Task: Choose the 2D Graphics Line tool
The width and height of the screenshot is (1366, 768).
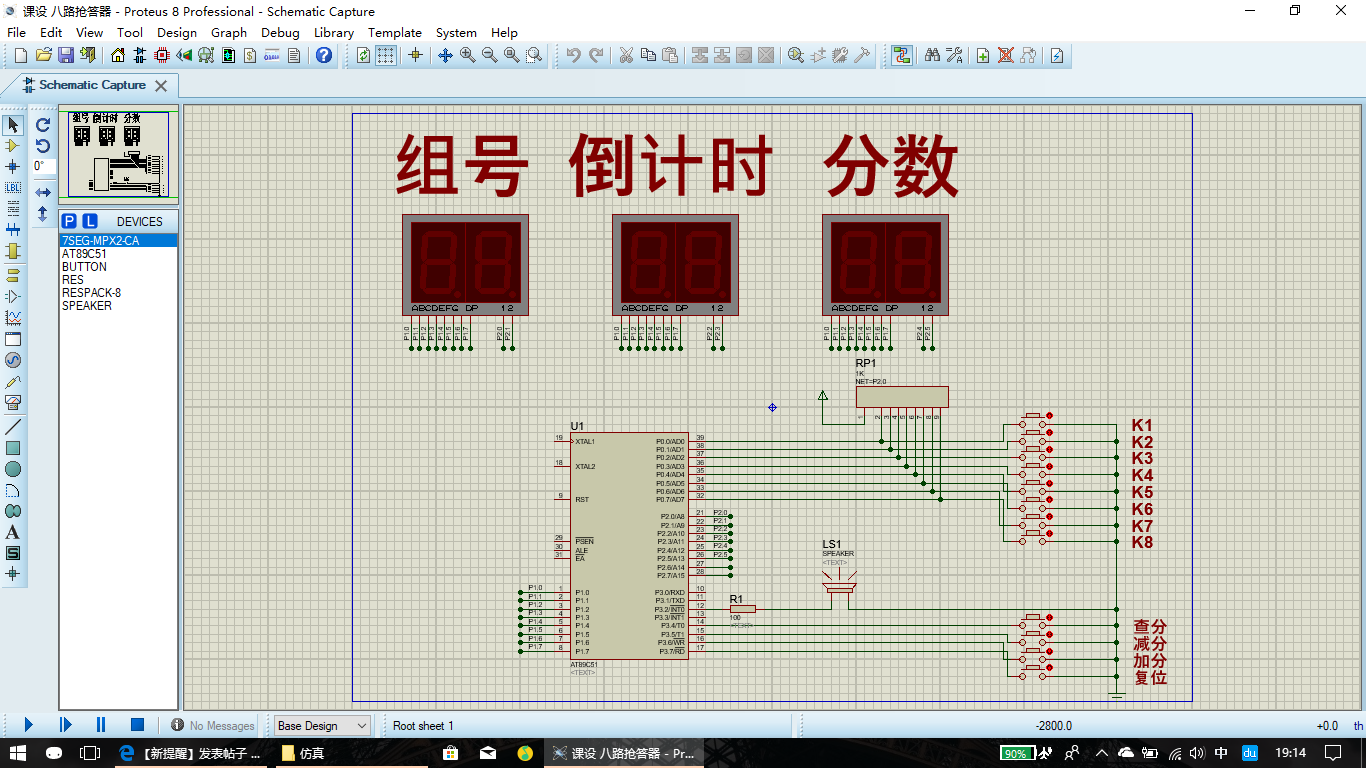Action: point(13,427)
